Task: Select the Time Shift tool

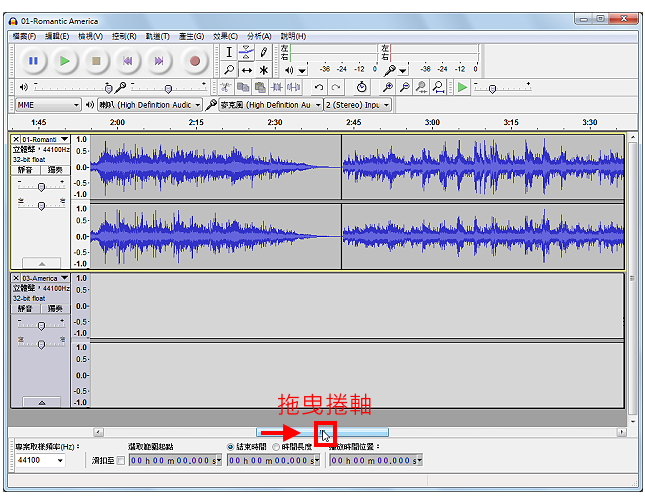Action: click(x=246, y=70)
